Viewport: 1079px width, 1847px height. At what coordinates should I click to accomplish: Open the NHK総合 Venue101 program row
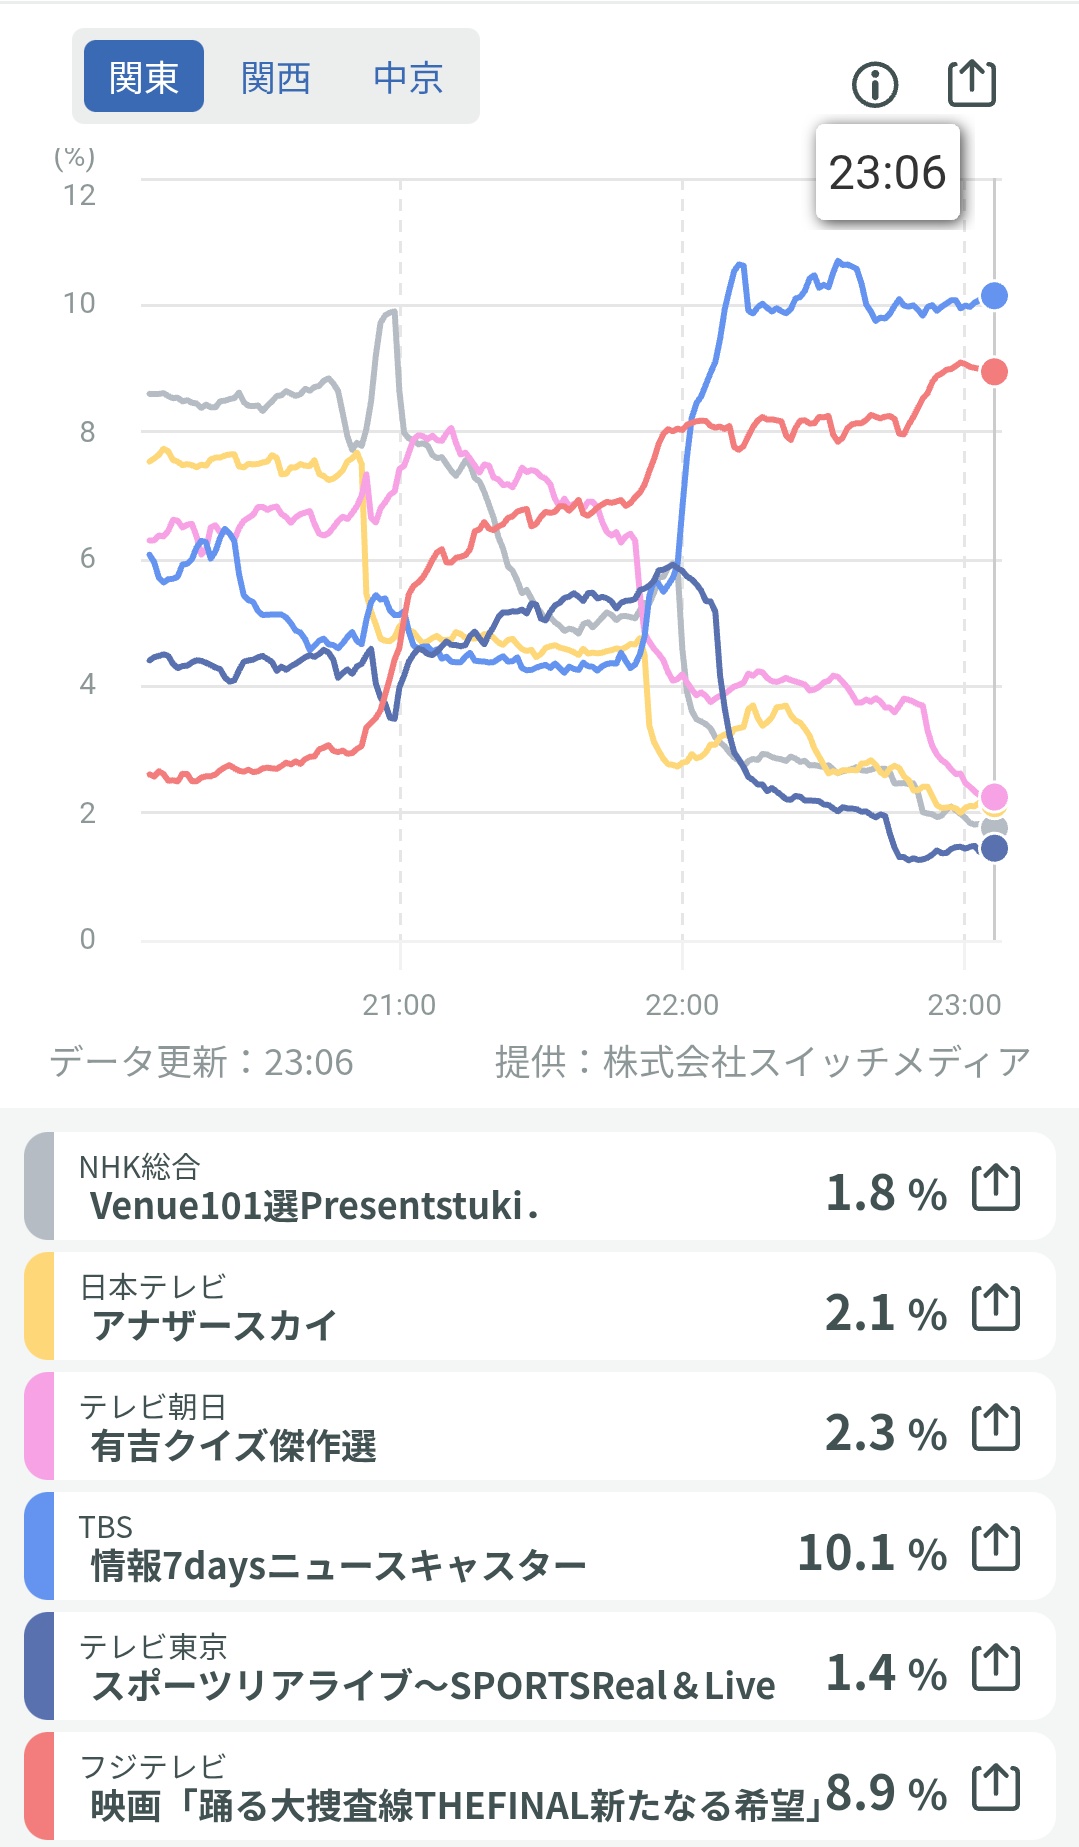tap(540, 1187)
